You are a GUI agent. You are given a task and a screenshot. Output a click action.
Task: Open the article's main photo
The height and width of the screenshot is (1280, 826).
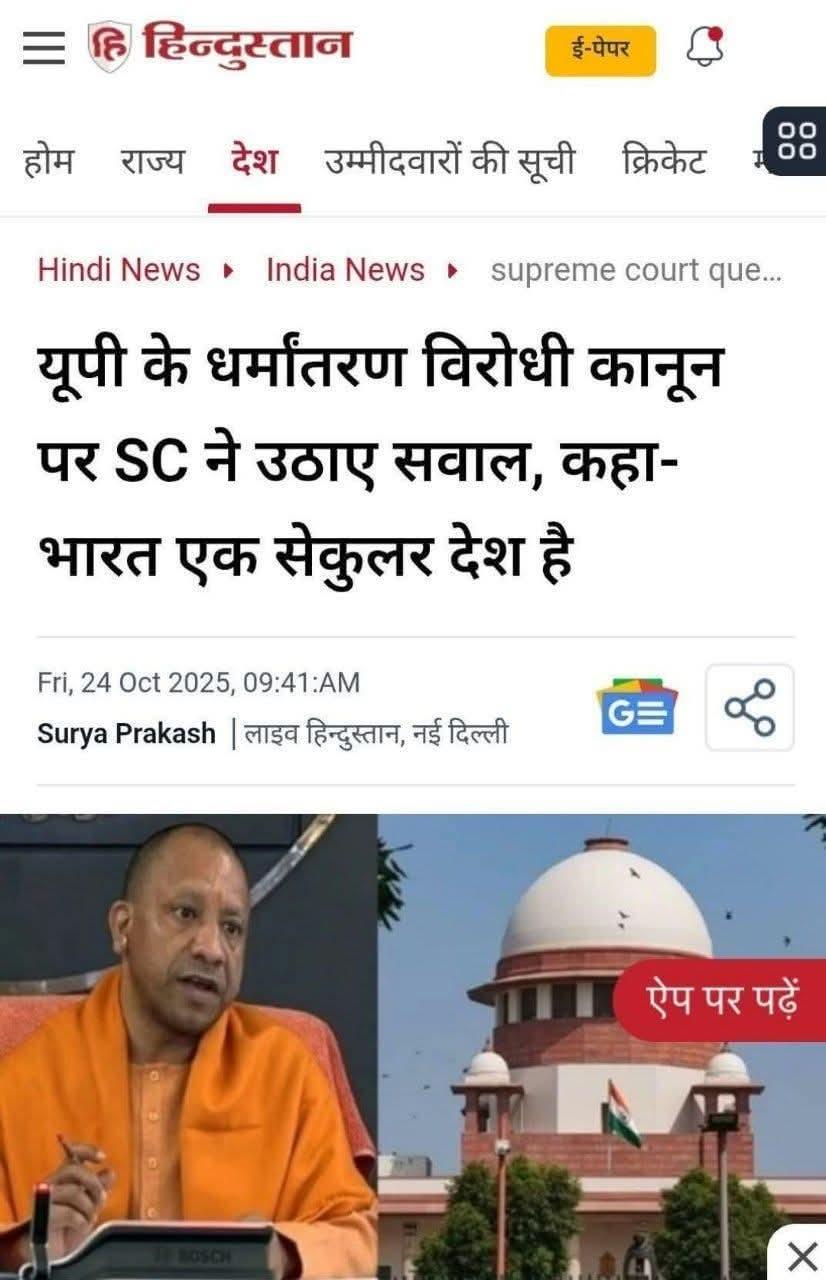[x=413, y=1047]
